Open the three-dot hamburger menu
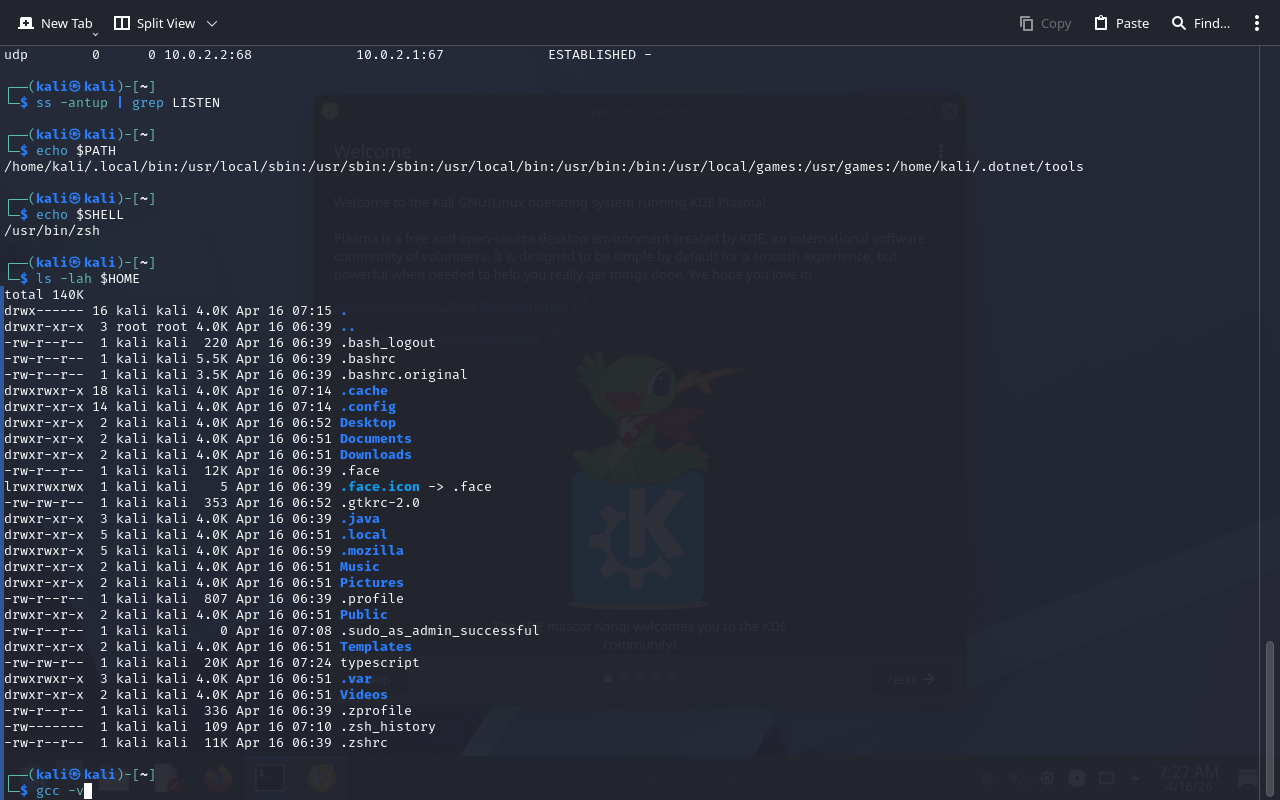This screenshot has width=1280, height=800. click(x=1257, y=23)
